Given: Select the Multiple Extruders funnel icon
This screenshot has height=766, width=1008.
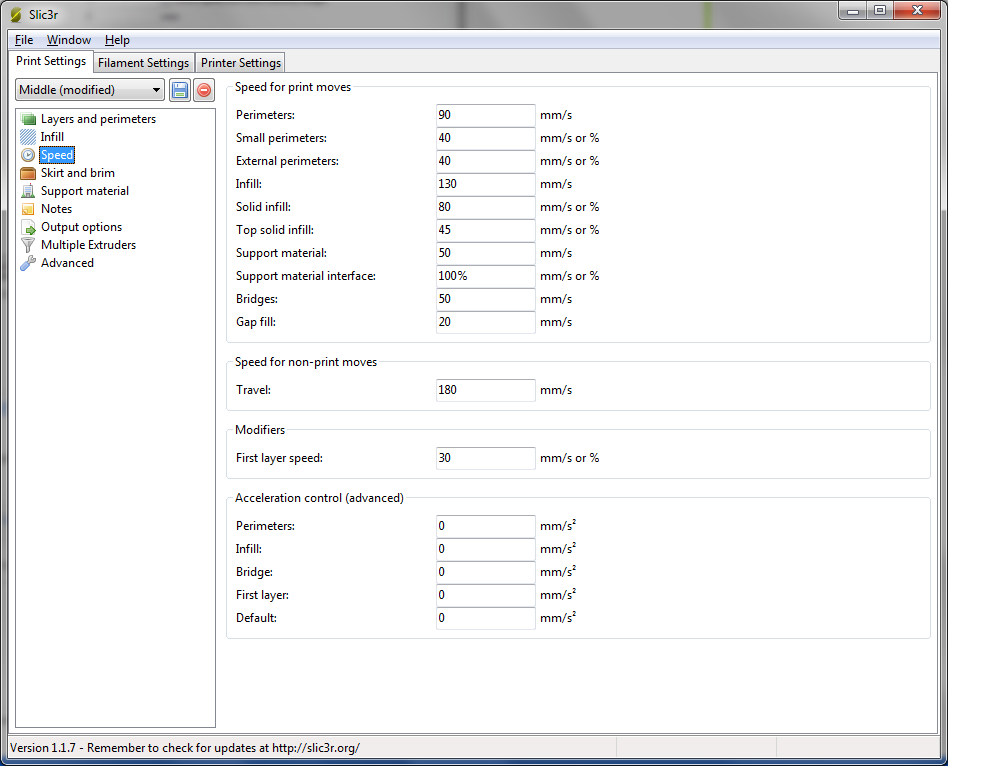Looking at the screenshot, I should [x=28, y=245].
